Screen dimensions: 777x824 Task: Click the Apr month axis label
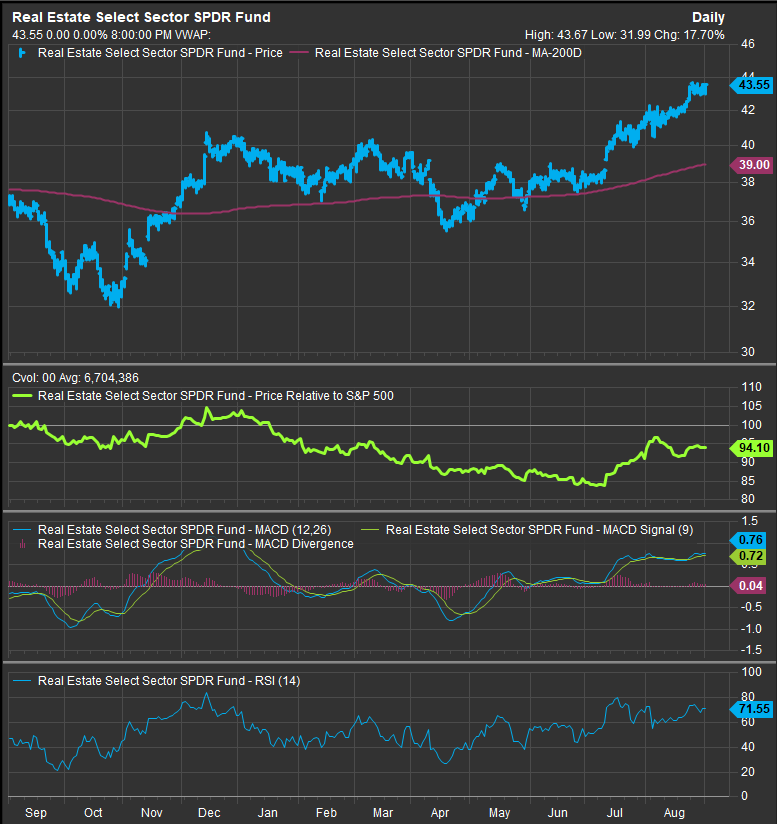click(440, 812)
